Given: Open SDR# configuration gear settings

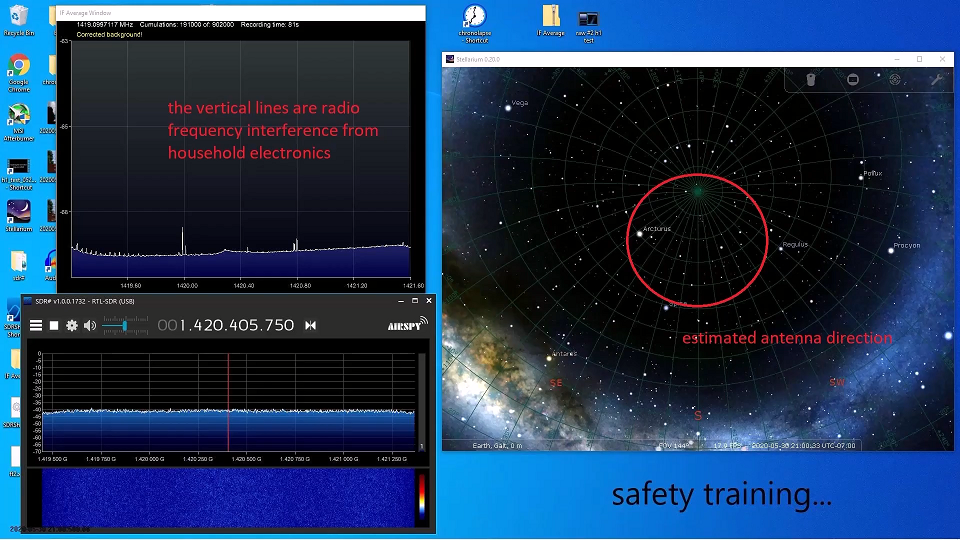Looking at the screenshot, I should click(x=72, y=325).
